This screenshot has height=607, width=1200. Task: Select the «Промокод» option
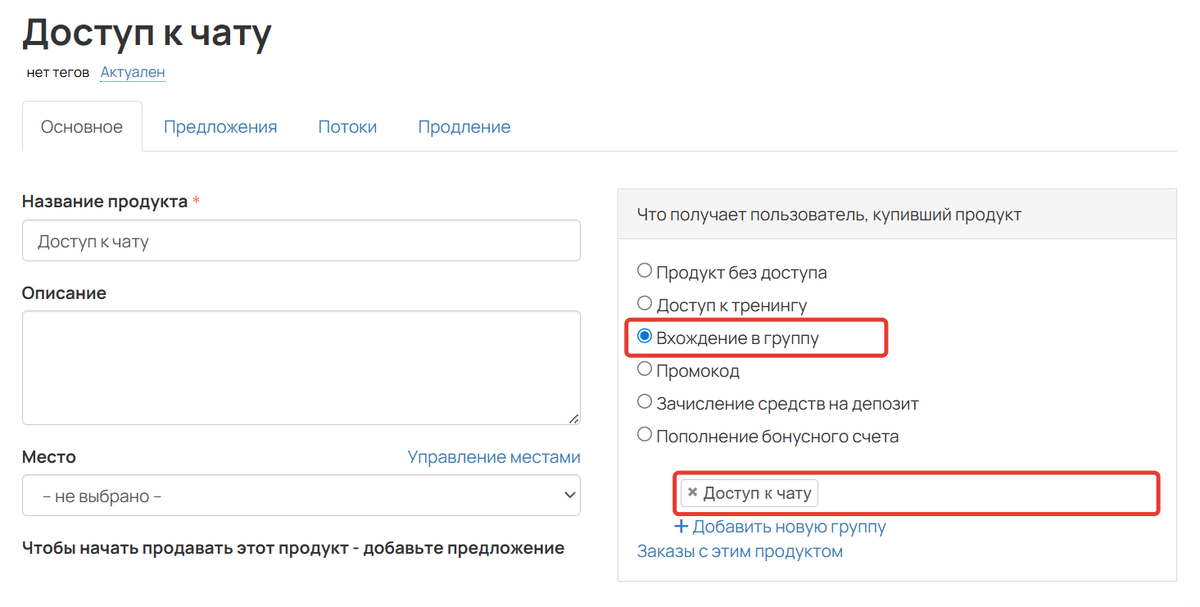[x=644, y=369]
